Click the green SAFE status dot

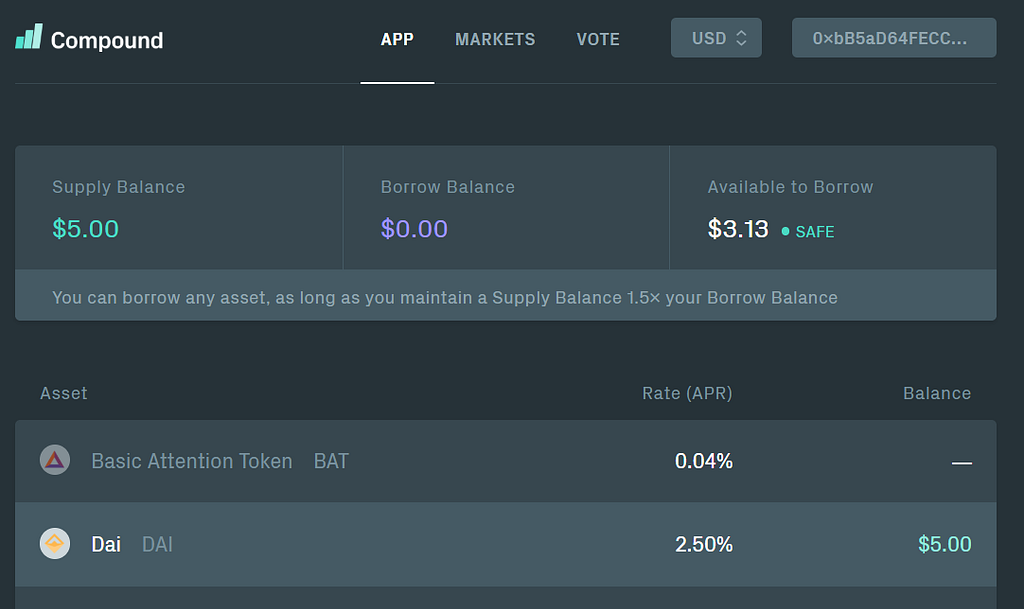pyautogui.click(x=785, y=231)
